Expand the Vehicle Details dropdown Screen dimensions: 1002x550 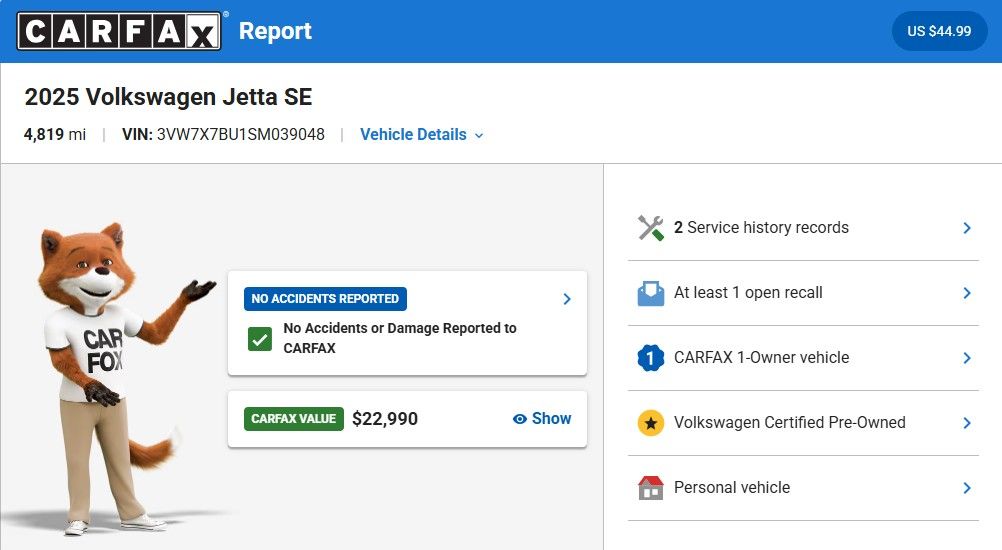[421, 135]
